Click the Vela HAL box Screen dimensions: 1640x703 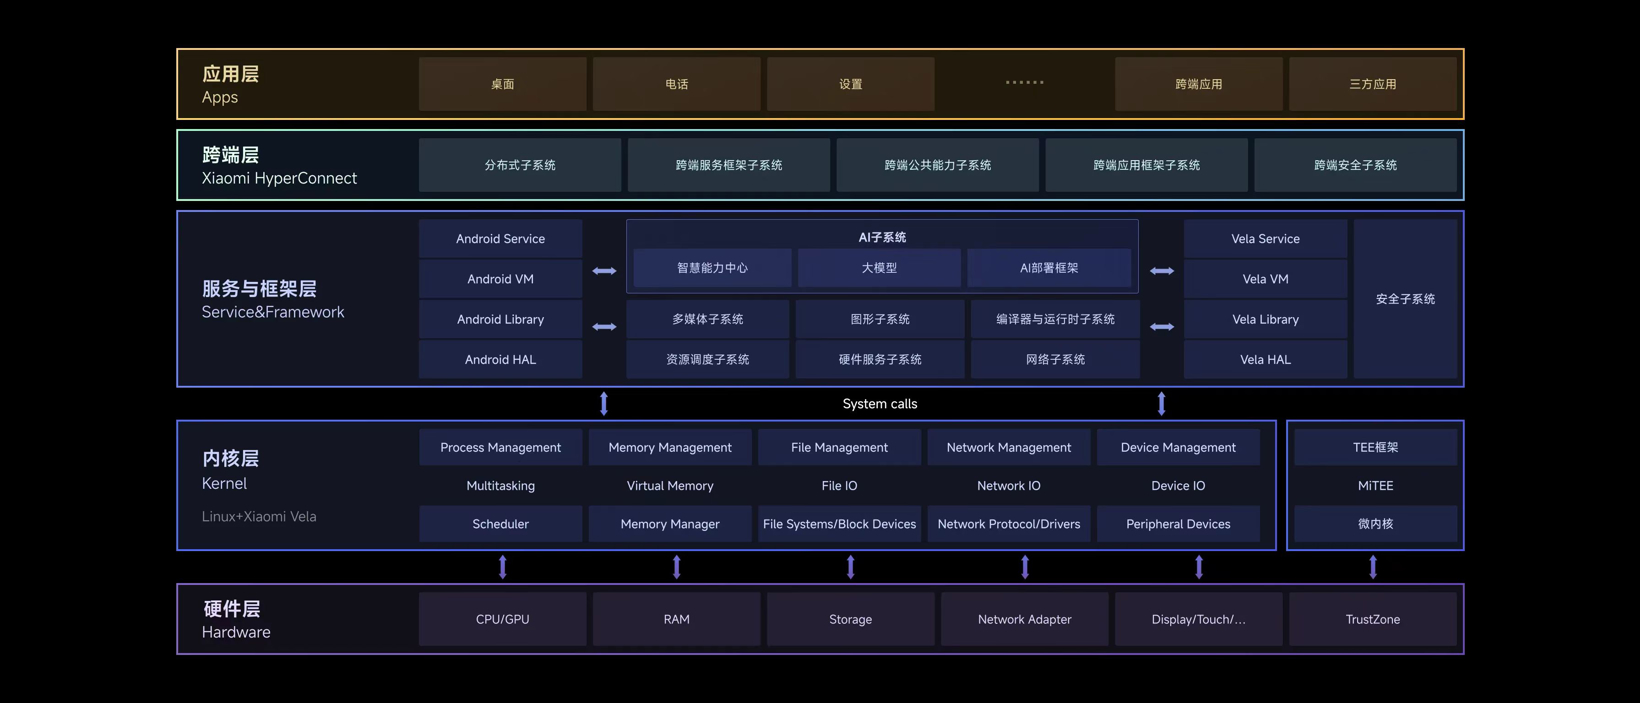tap(1265, 359)
